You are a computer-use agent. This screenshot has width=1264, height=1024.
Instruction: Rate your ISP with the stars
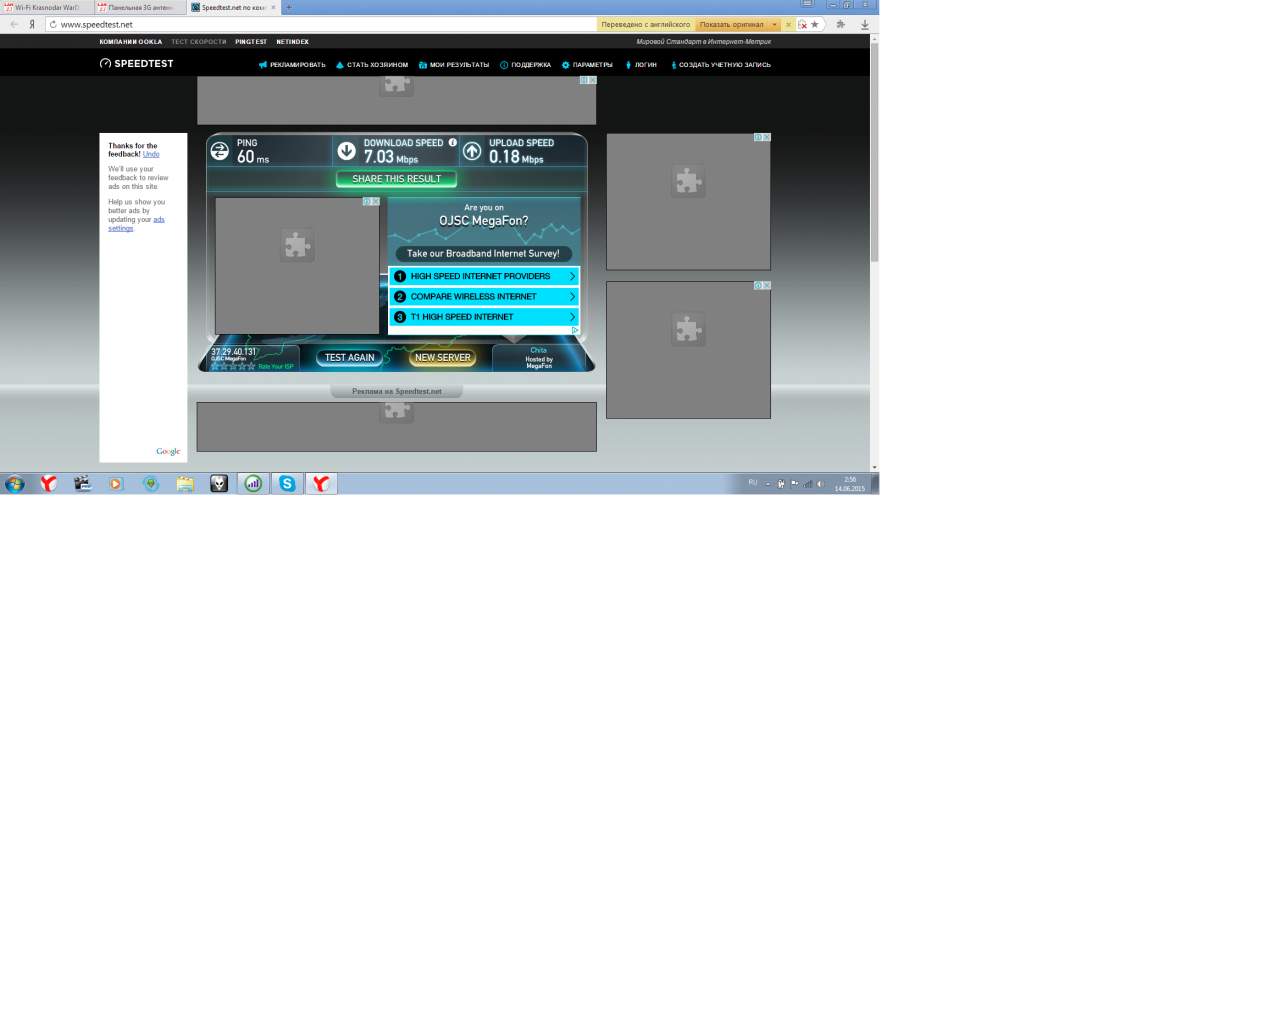tap(233, 366)
